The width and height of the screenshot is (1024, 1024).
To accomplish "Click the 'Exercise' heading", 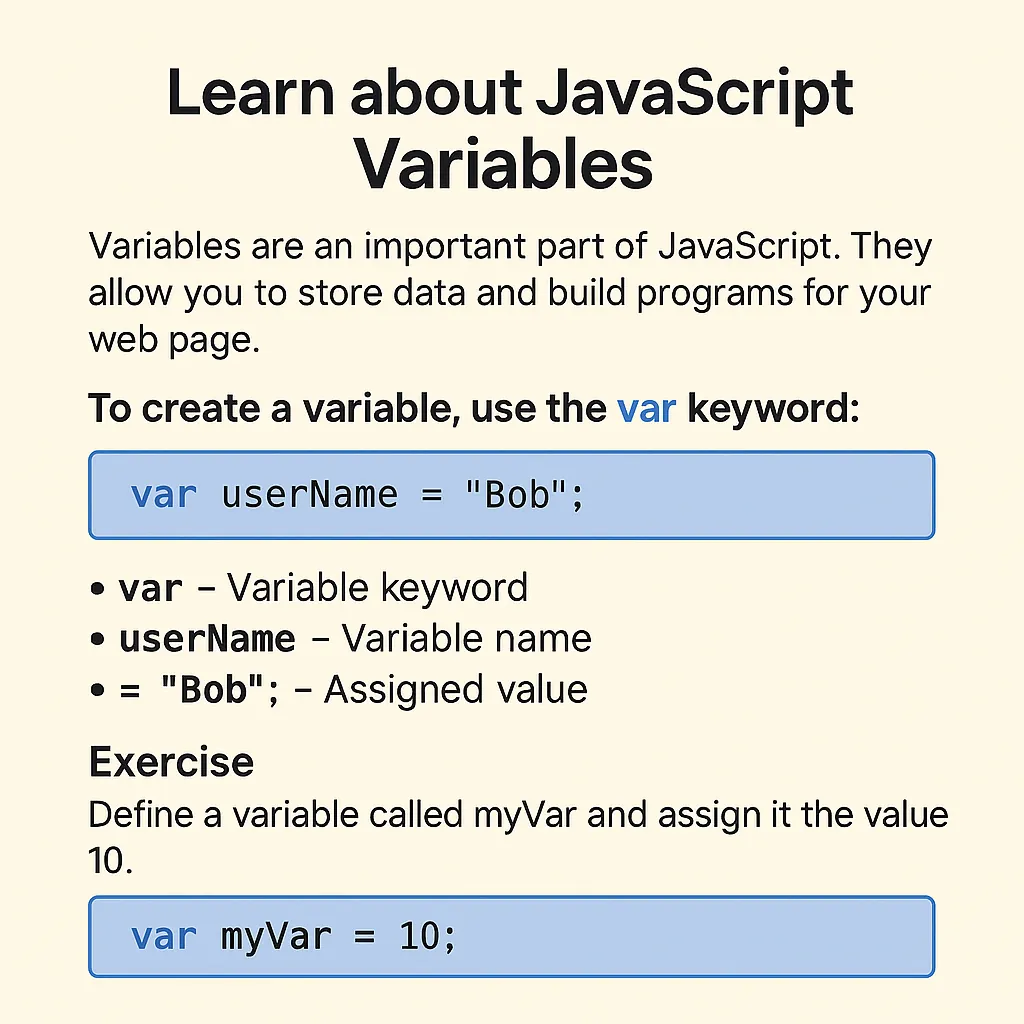I will click(x=171, y=761).
